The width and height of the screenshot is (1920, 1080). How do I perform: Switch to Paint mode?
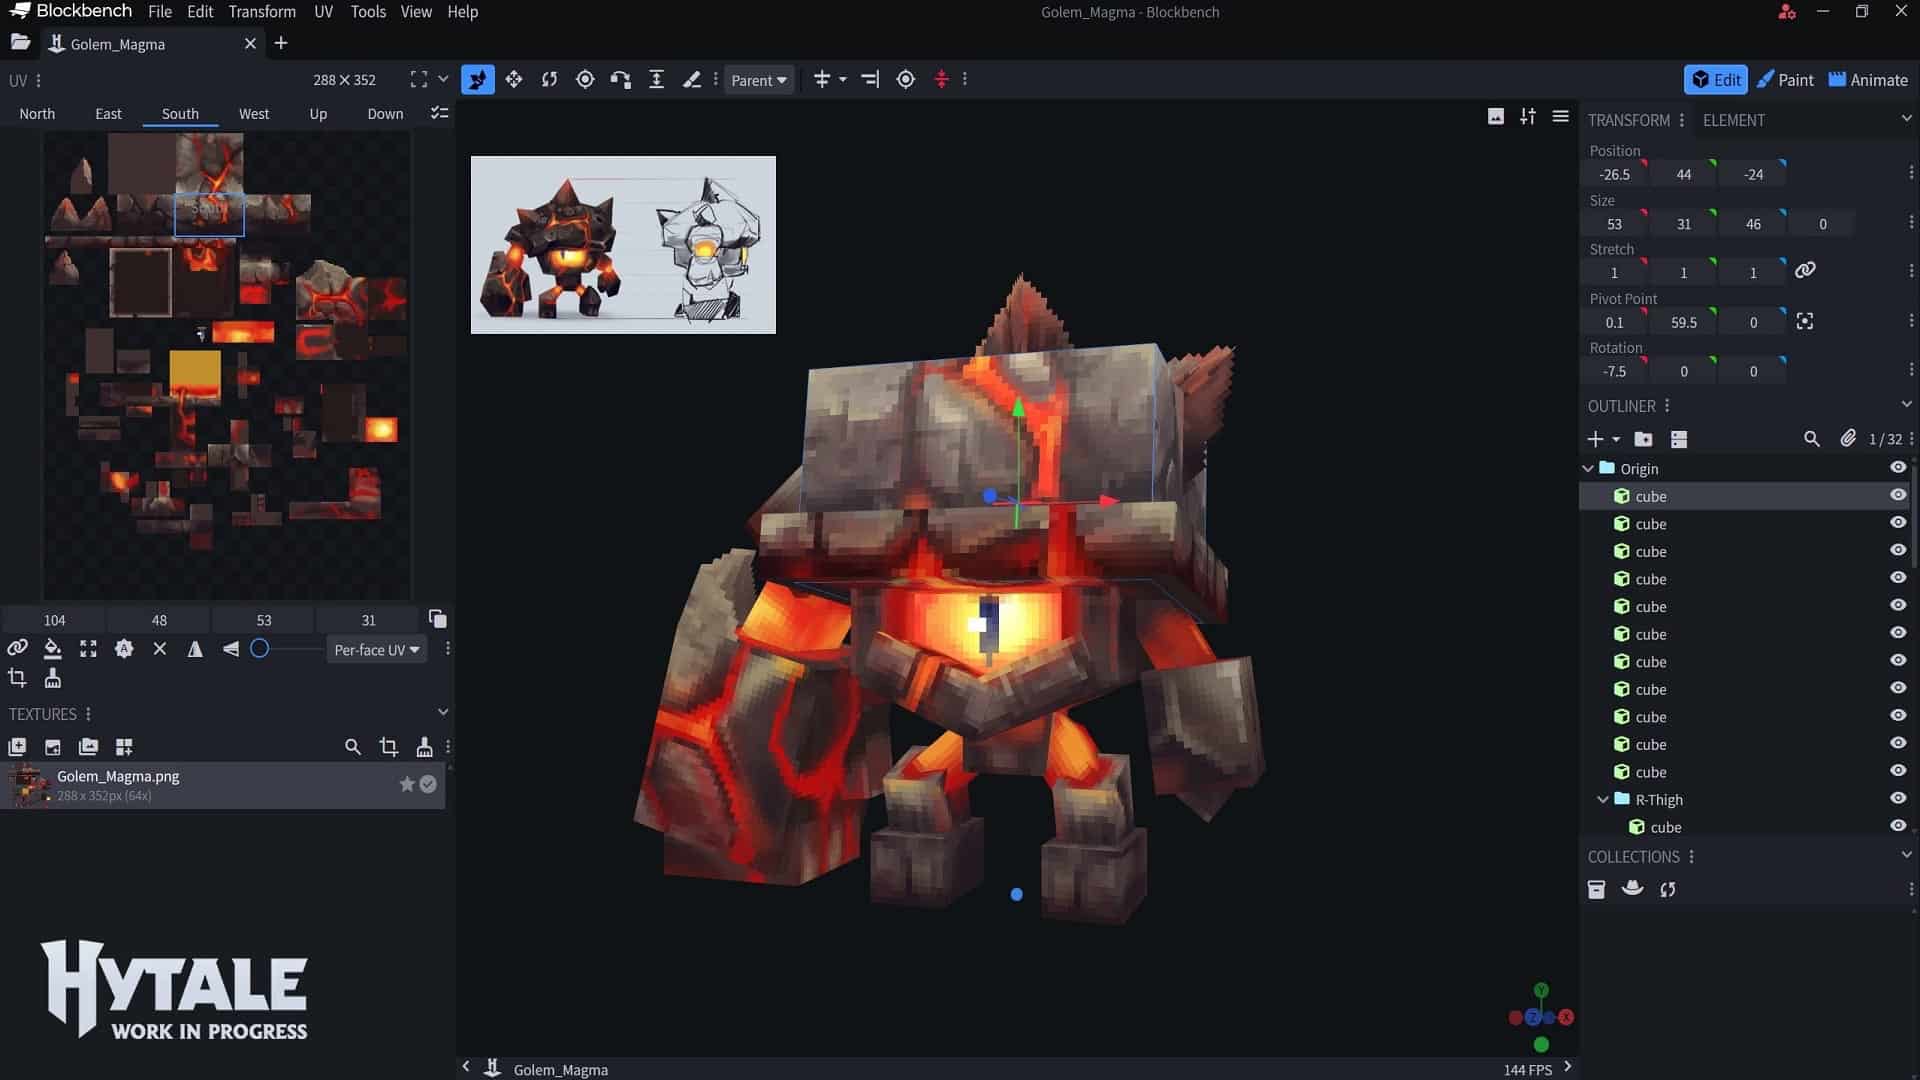point(1786,79)
